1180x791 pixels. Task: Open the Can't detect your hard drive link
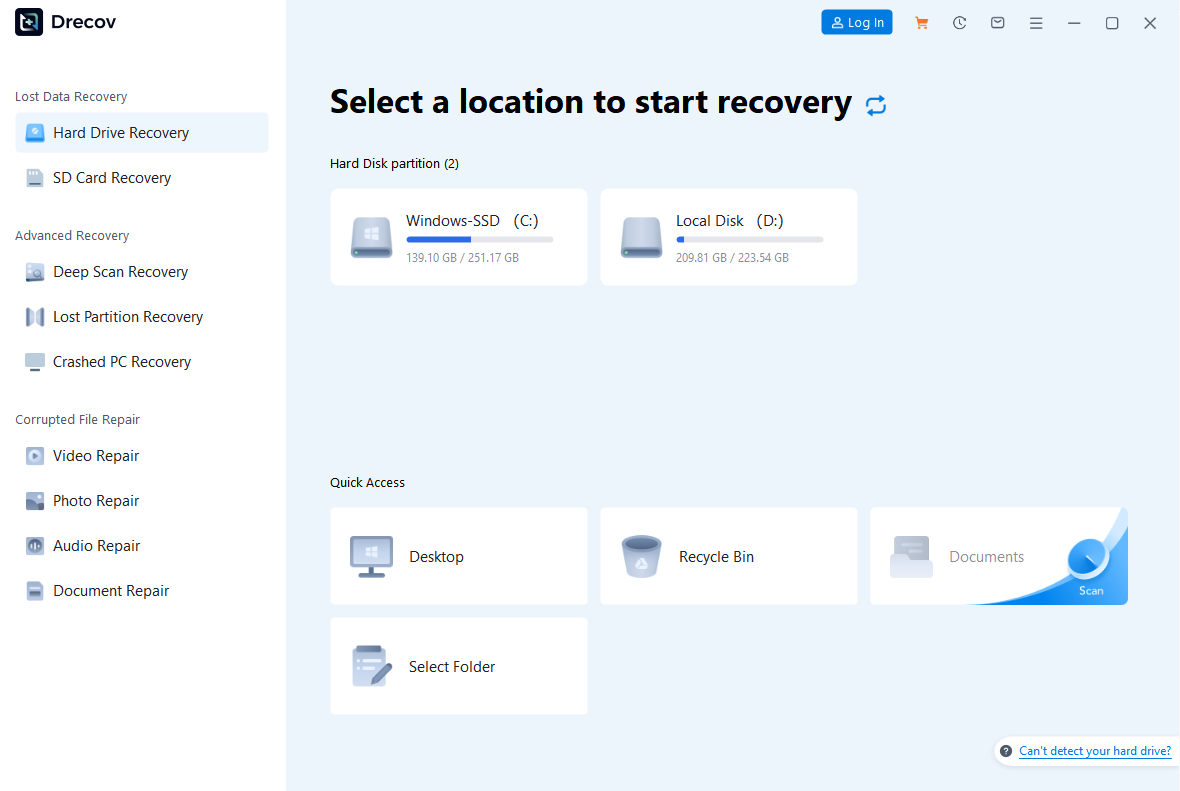pyautogui.click(x=1094, y=751)
